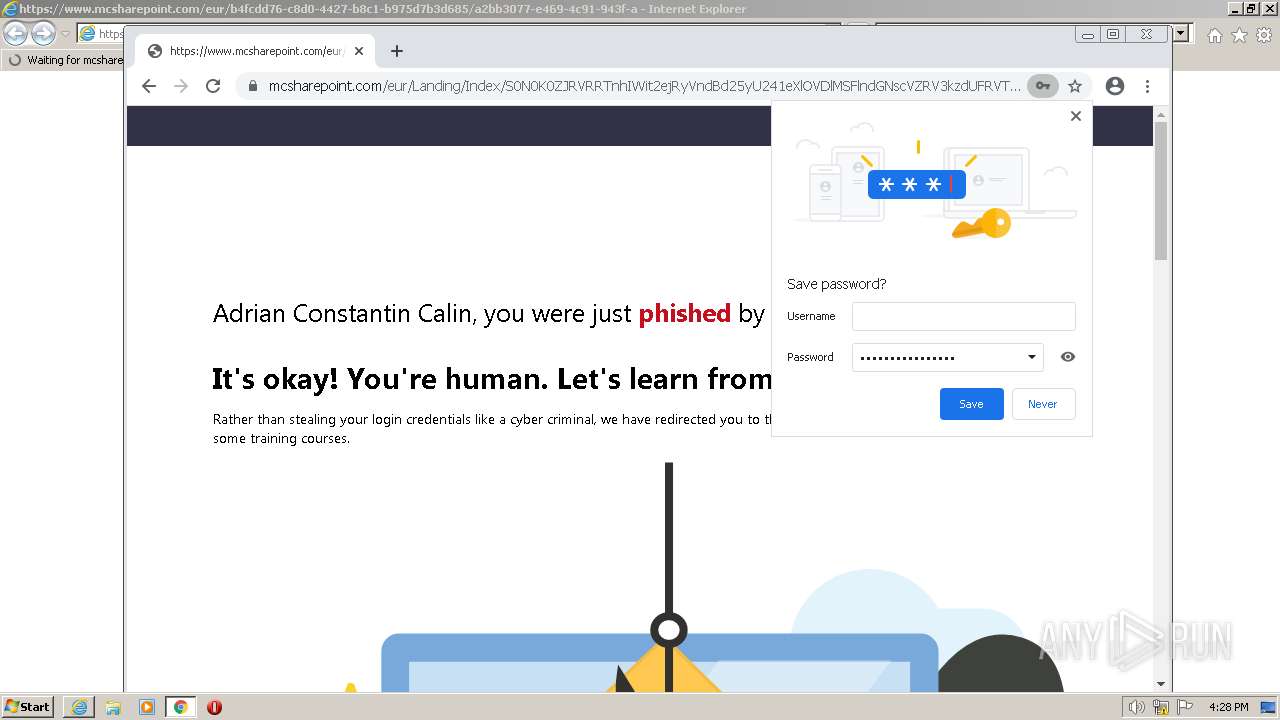Click the Username field in password popup
This screenshot has width=1280, height=720.
pos(964,316)
